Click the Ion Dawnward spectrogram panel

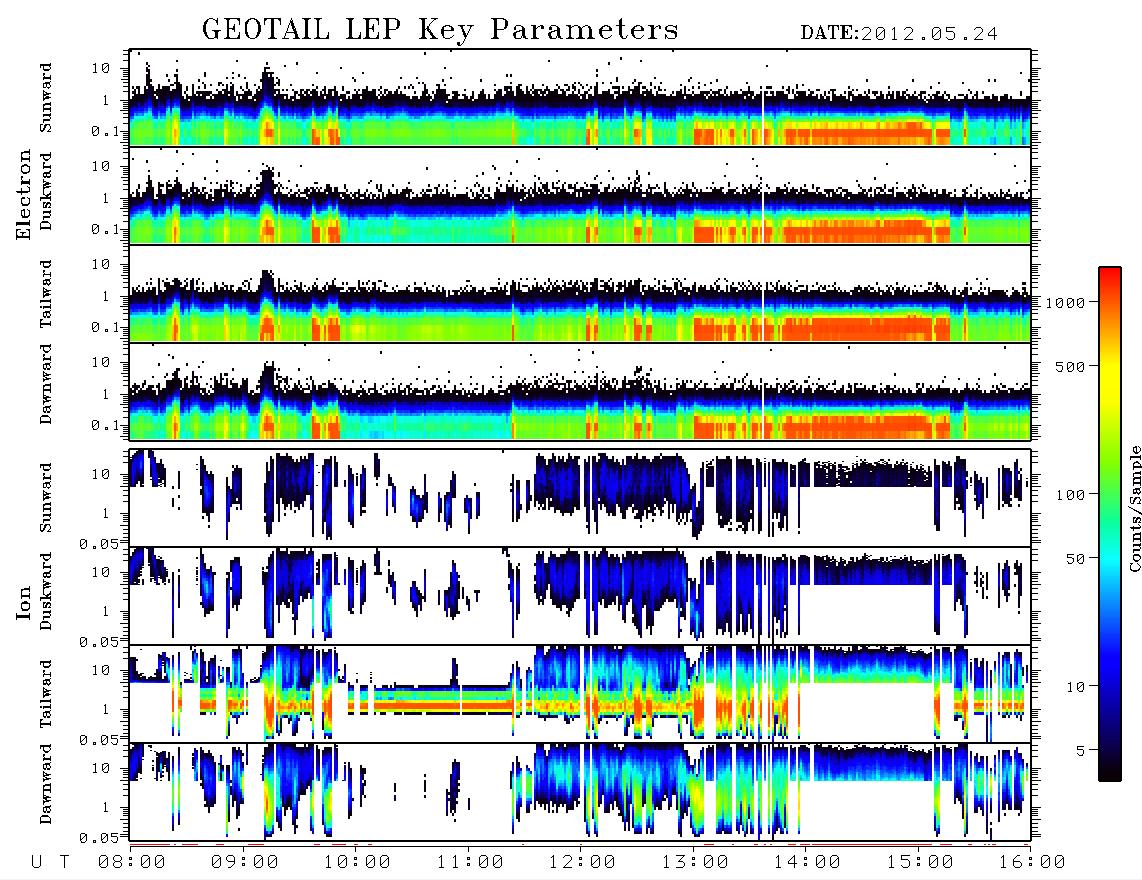point(580,792)
